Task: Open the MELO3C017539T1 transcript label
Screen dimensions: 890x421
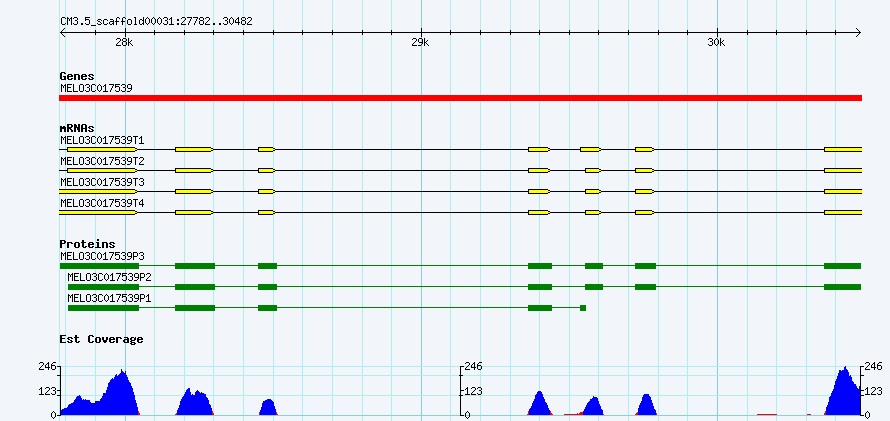Action: tap(102, 140)
